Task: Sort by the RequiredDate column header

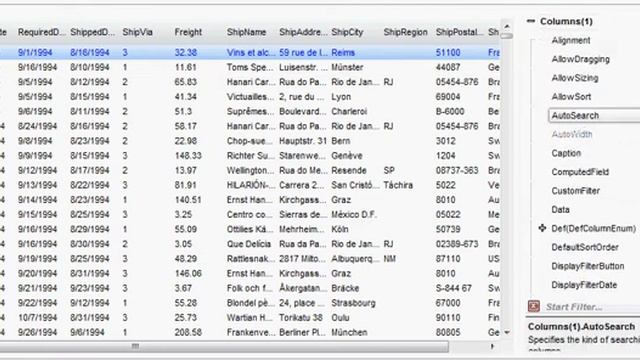Action: click(x=41, y=32)
